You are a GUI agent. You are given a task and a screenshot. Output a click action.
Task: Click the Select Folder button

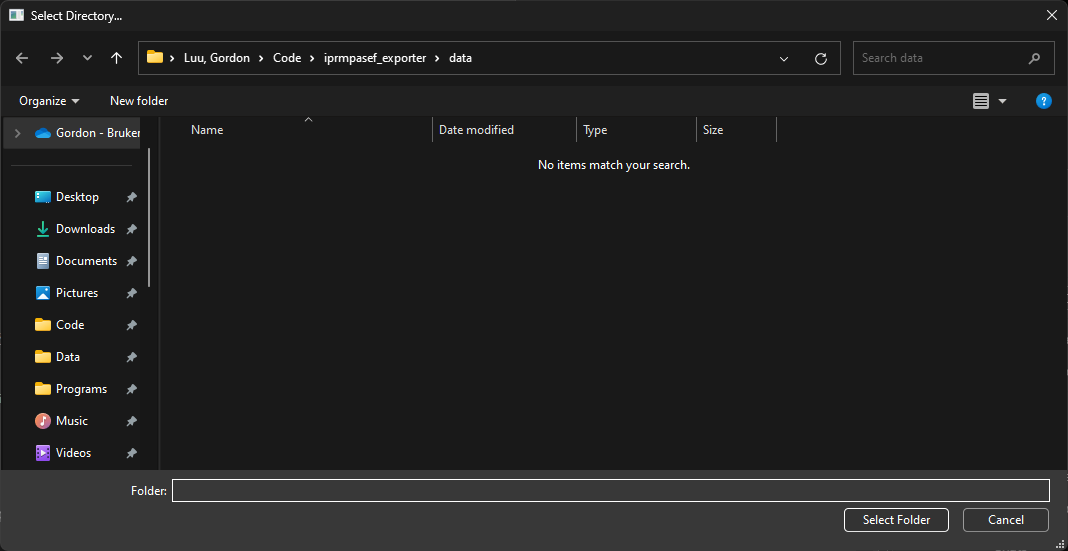pos(896,520)
